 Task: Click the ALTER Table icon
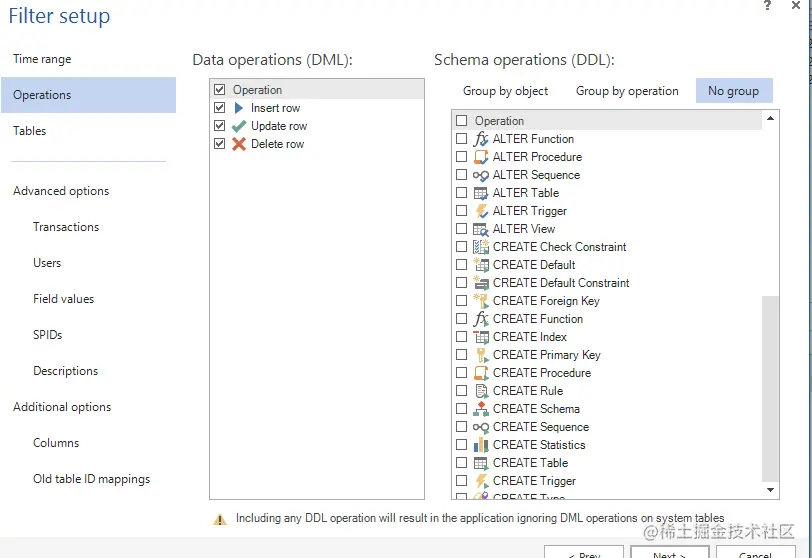pyautogui.click(x=481, y=193)
